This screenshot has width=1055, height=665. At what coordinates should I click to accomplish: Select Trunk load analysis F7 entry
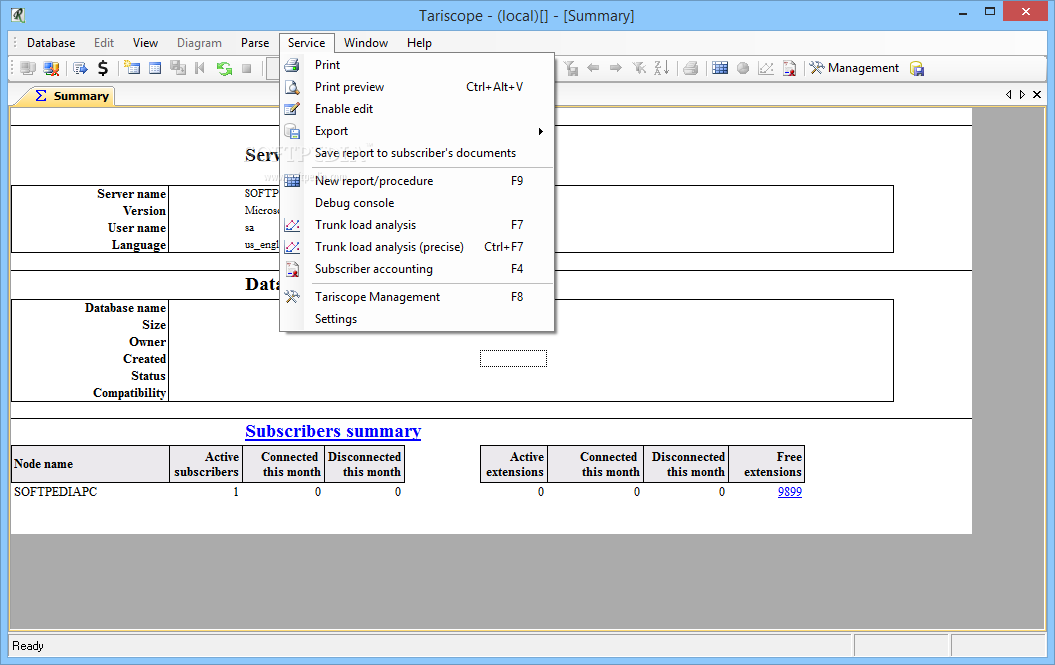tap(417, 225)
